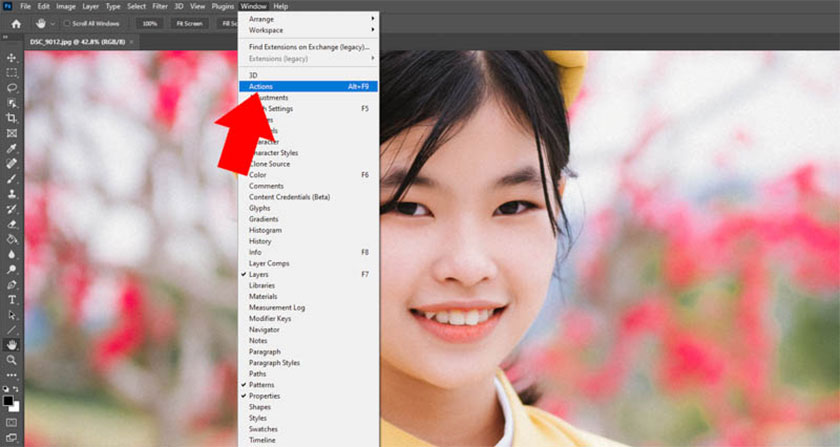Choose the Zoom tool in toolbar

12,359
